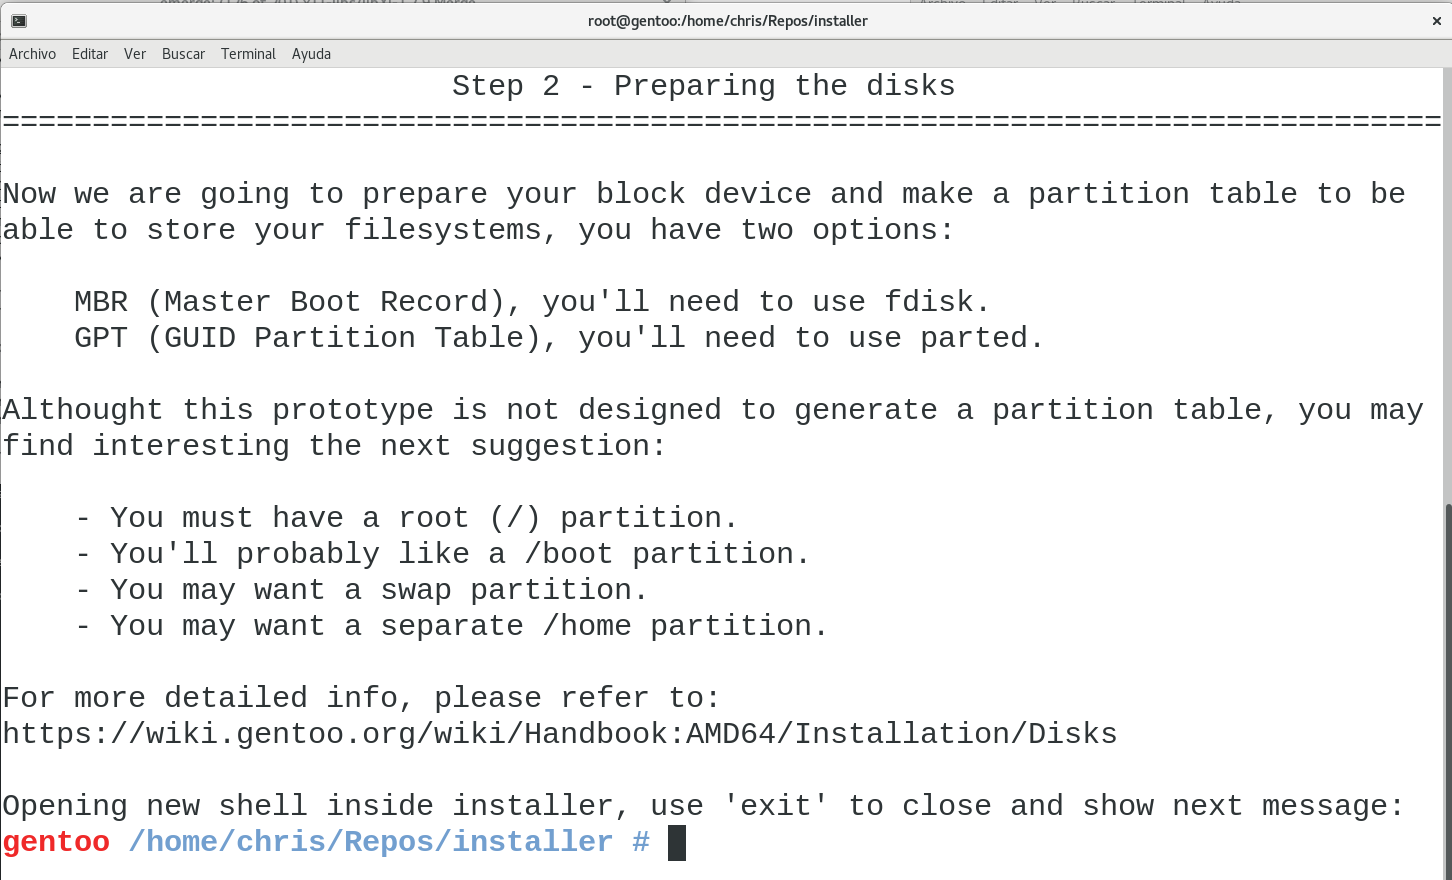Open the Terminal menu
This screenshot has height=880, width=1452.
[x=248, y=54]
